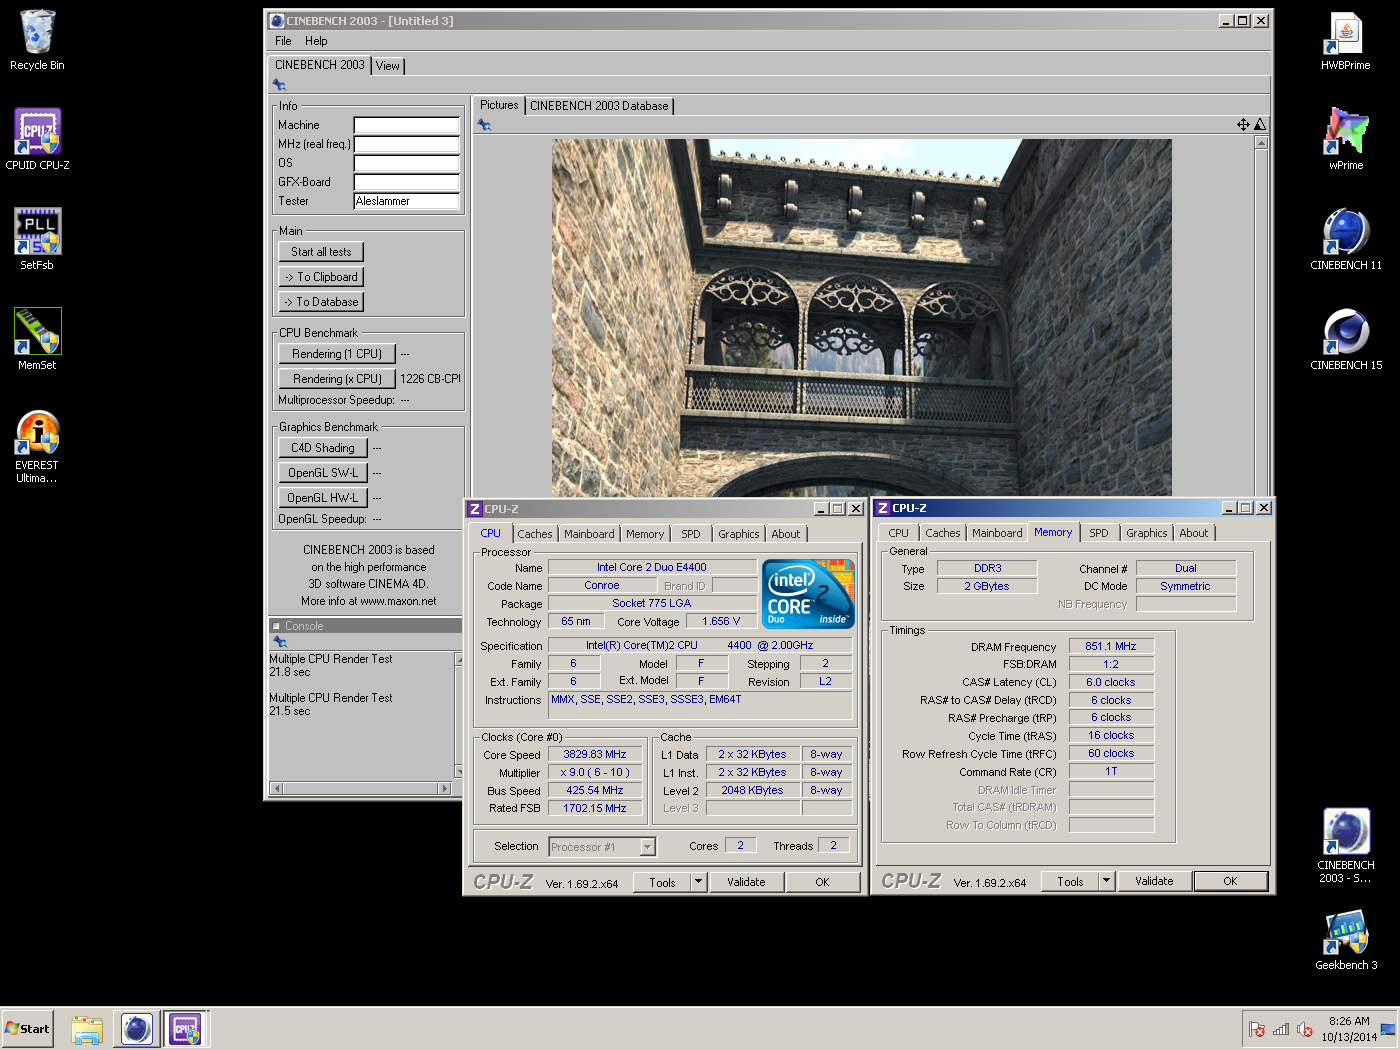Click the volume tray icon

(x=1305, y=1029)
